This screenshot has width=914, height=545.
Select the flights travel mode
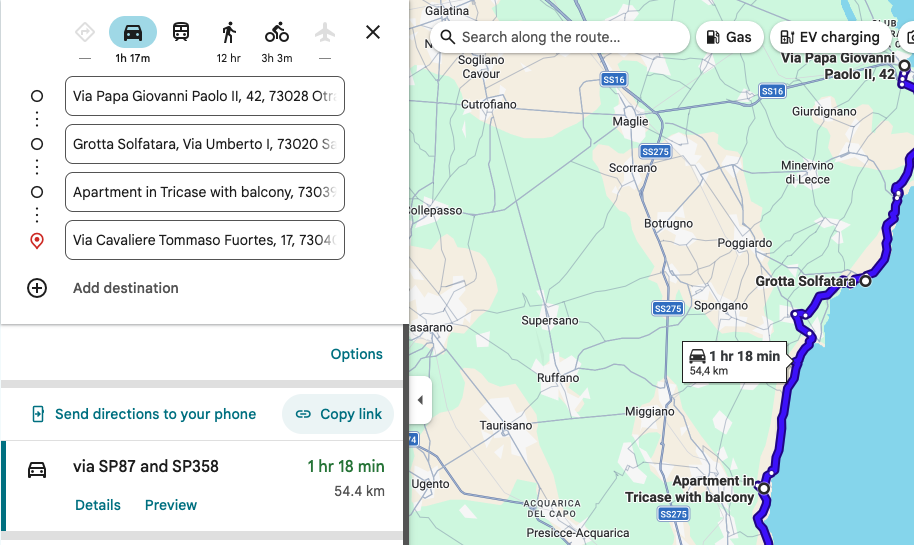[325, 32]
